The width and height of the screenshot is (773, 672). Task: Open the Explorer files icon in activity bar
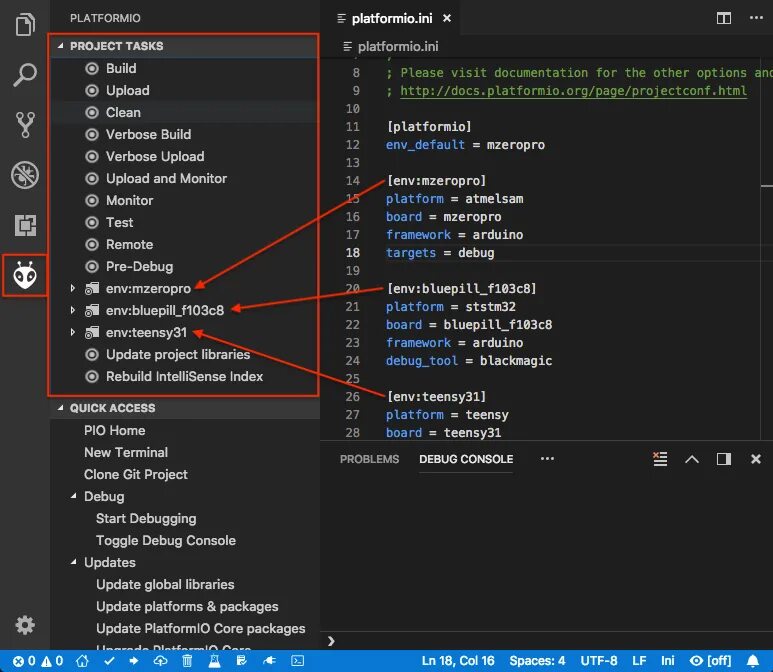pyautogui.click(x=25, y=25)
